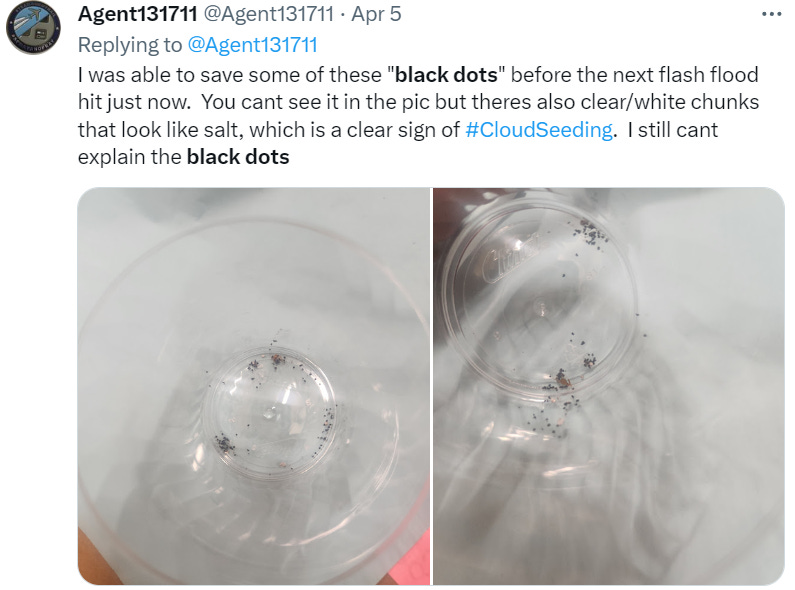Open the #CloudSeeding hashtag

(x=538, y=130)
